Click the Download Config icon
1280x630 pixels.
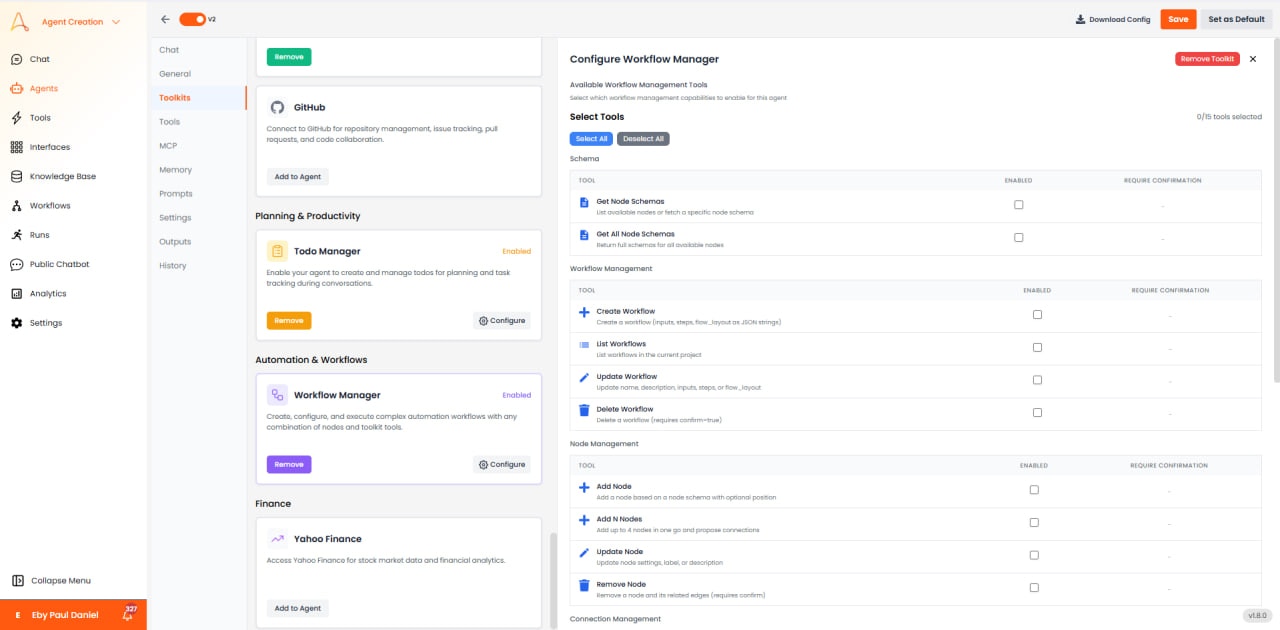[x=1080, y=19]
